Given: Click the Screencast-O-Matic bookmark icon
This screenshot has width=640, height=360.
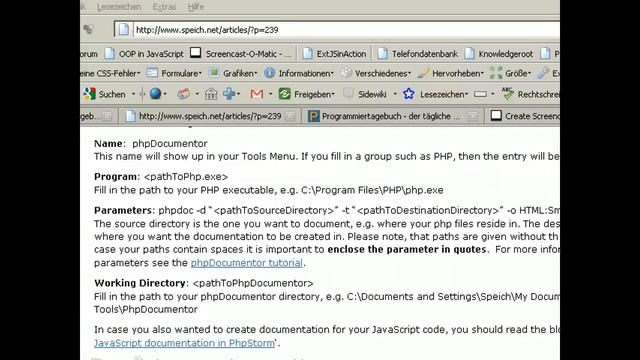Looking at the screenshot, I should 196,53.
